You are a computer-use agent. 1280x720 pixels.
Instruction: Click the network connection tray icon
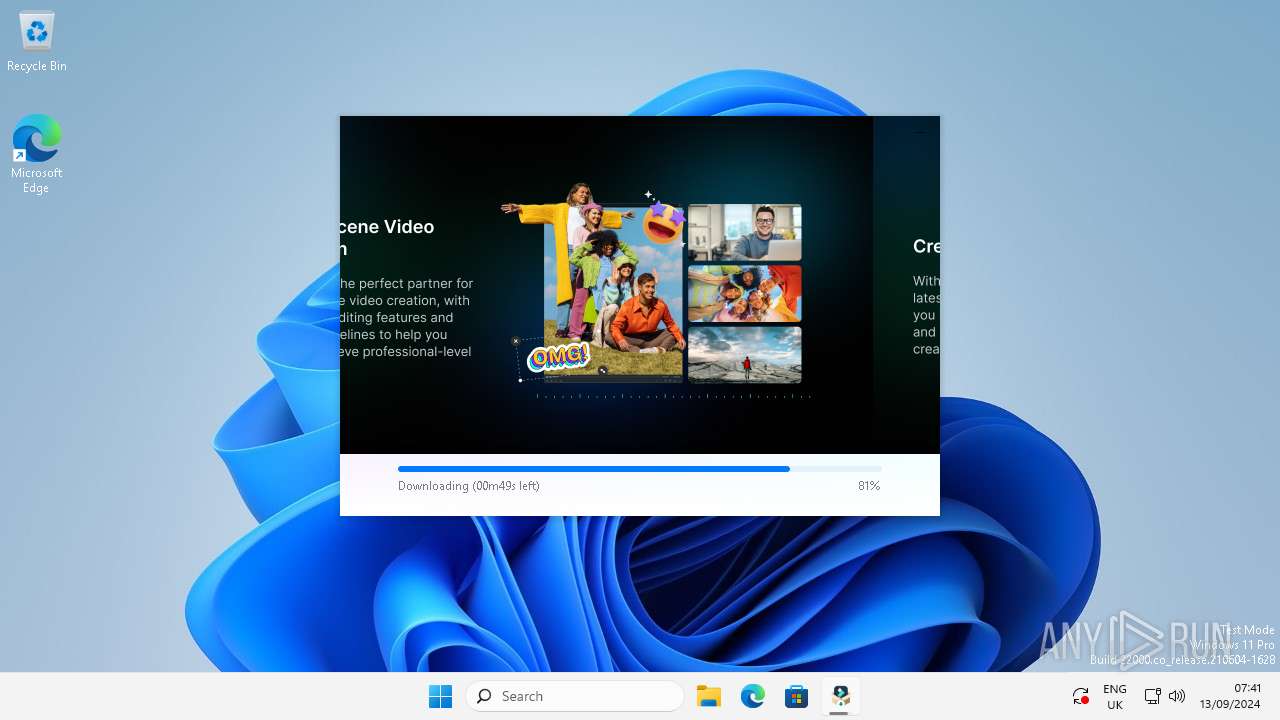tap(1152, 696)
